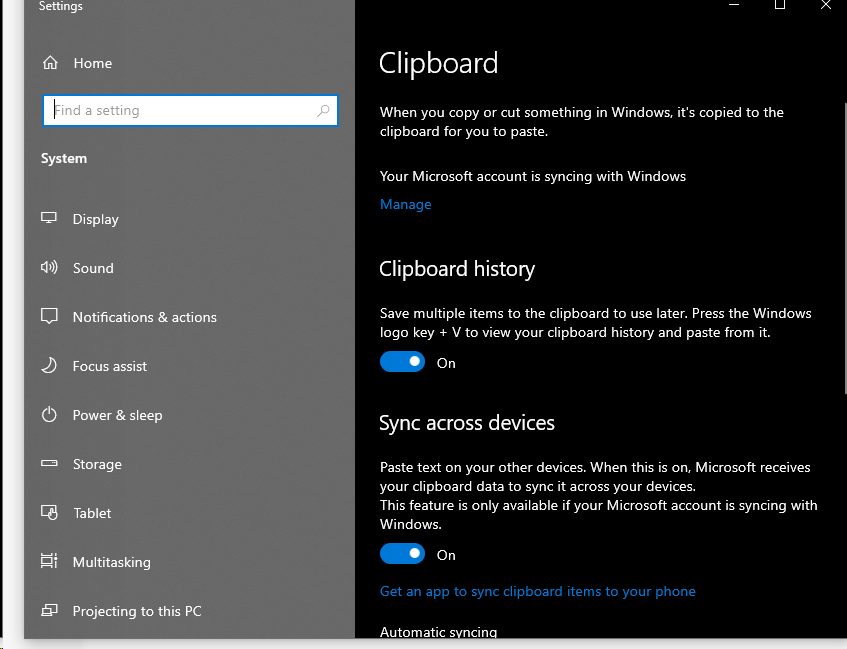Click the magnifier search icon

point(323,111)
